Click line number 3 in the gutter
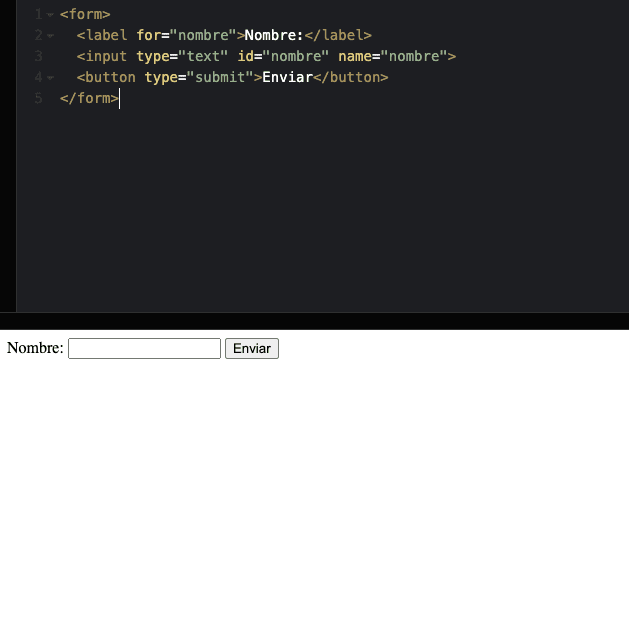 click(38, 56)
